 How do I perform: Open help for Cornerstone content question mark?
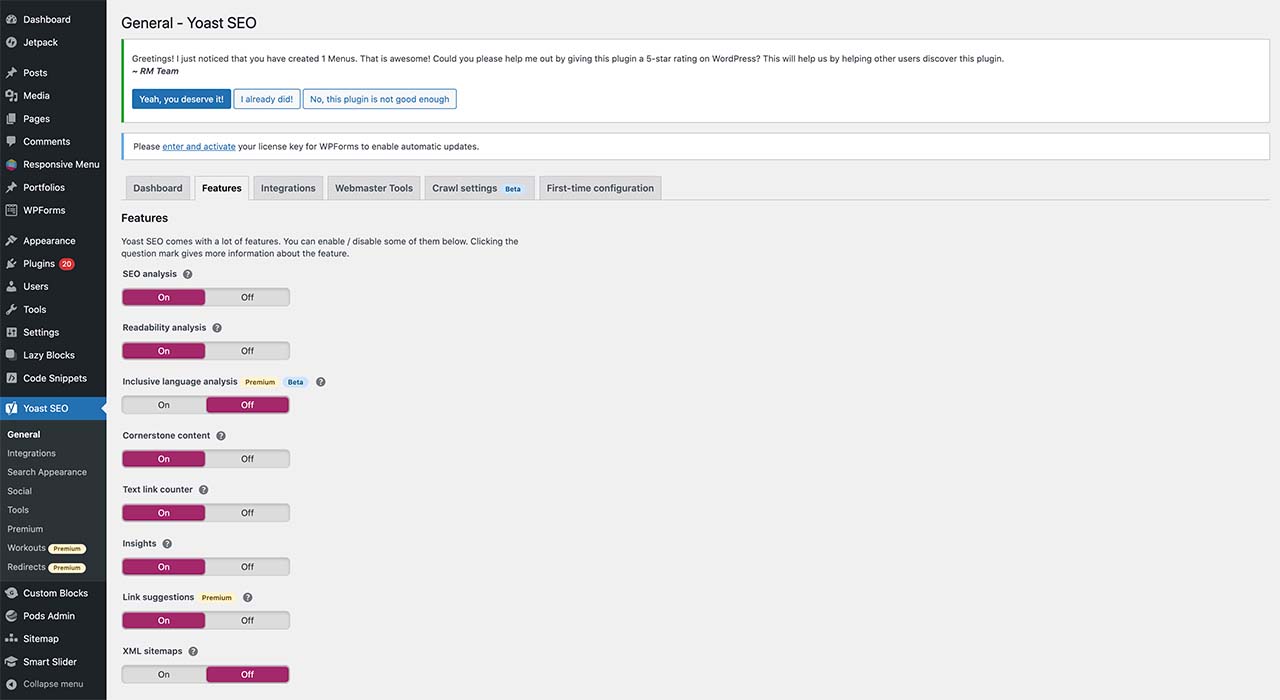[x=221, y=436]
